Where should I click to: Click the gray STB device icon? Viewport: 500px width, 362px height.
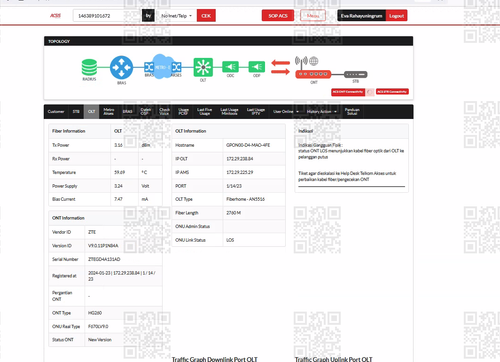355,74
